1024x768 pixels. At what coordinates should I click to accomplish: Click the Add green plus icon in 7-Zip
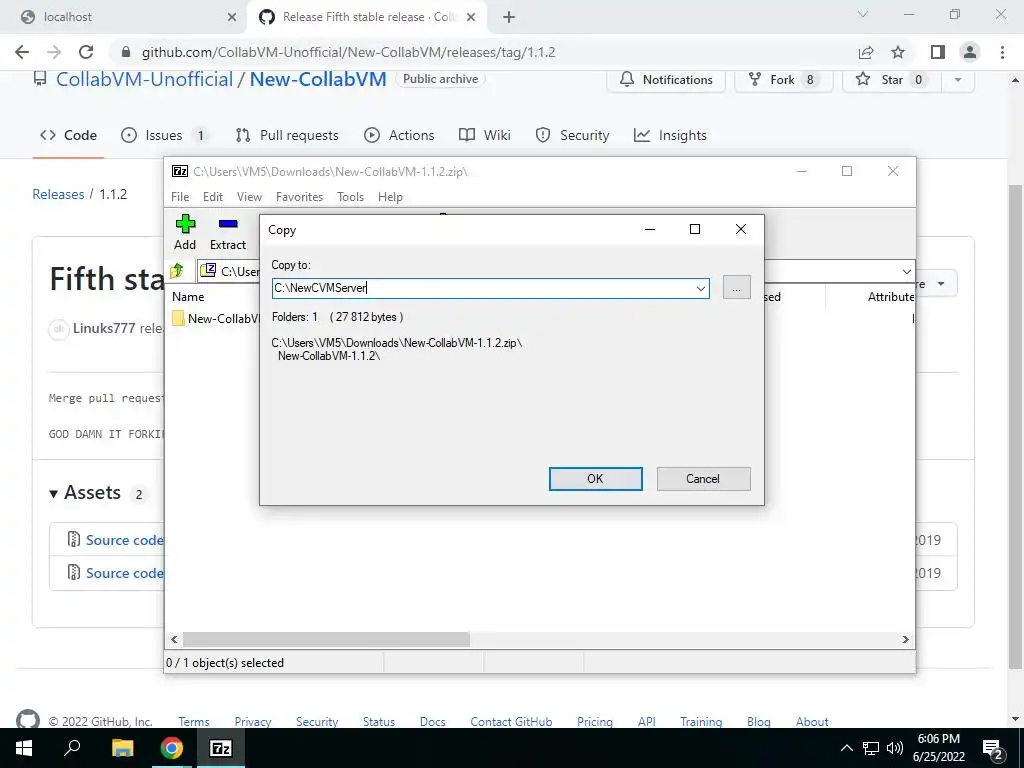coord(185,224)
